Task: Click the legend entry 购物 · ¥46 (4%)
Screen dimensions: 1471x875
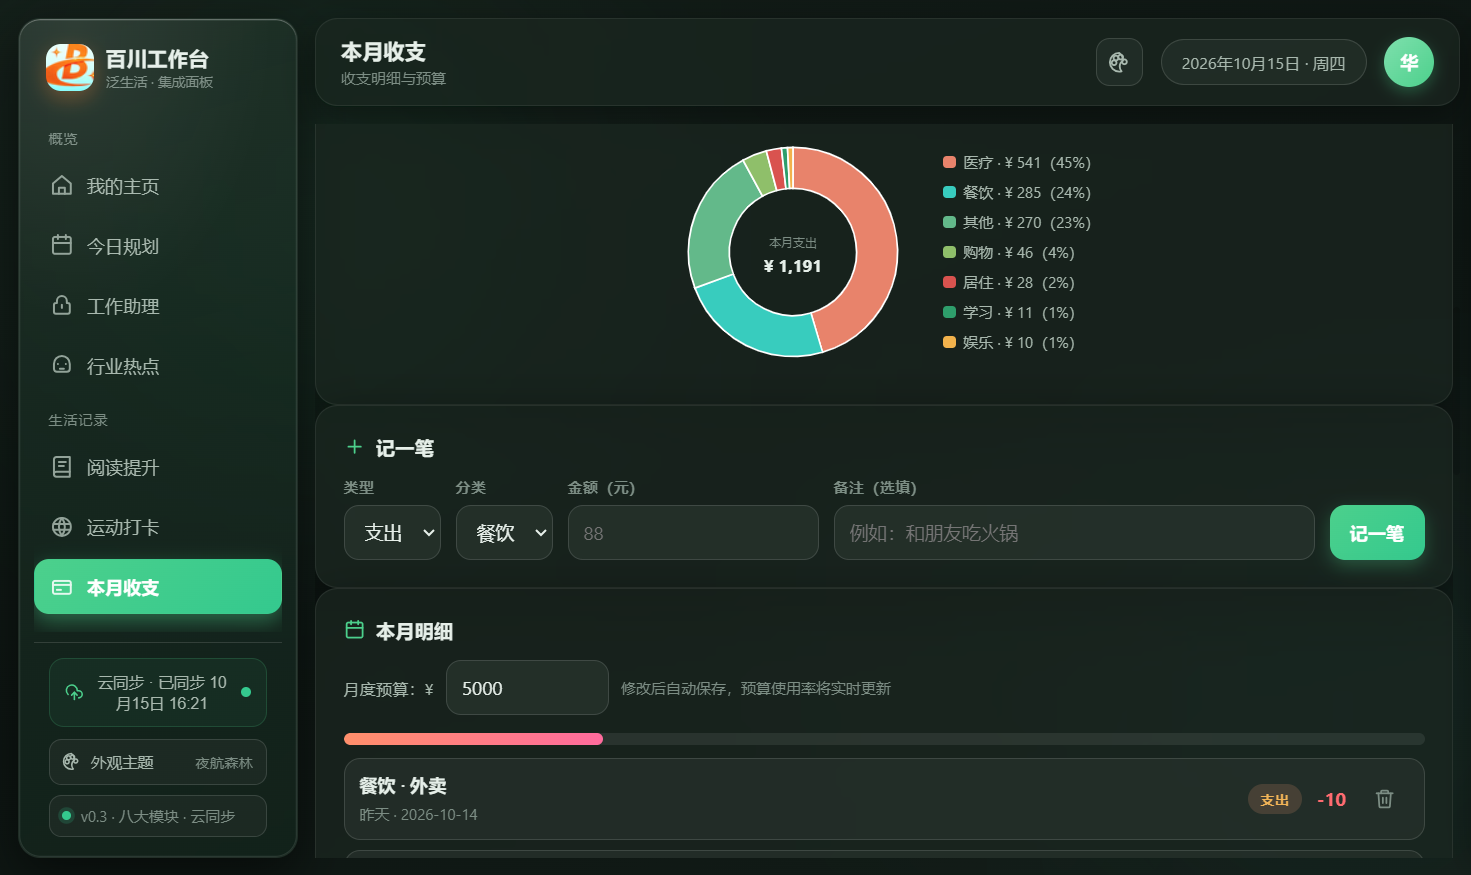Action: [1009, 252]
